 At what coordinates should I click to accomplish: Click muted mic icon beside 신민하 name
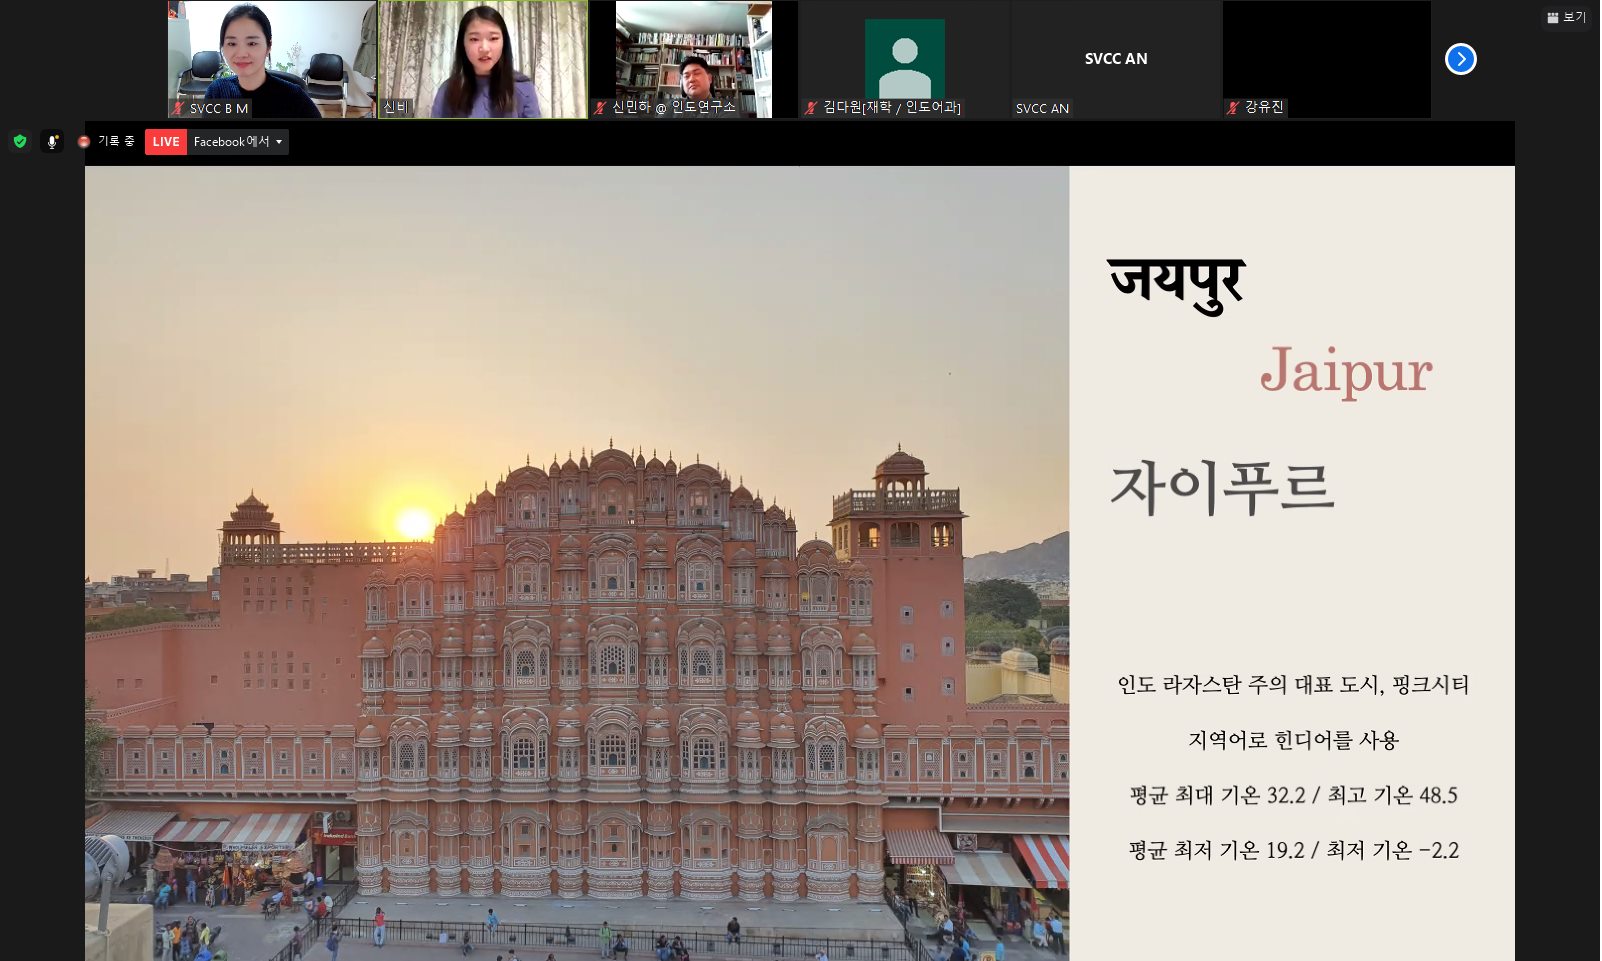click(600, 108)
